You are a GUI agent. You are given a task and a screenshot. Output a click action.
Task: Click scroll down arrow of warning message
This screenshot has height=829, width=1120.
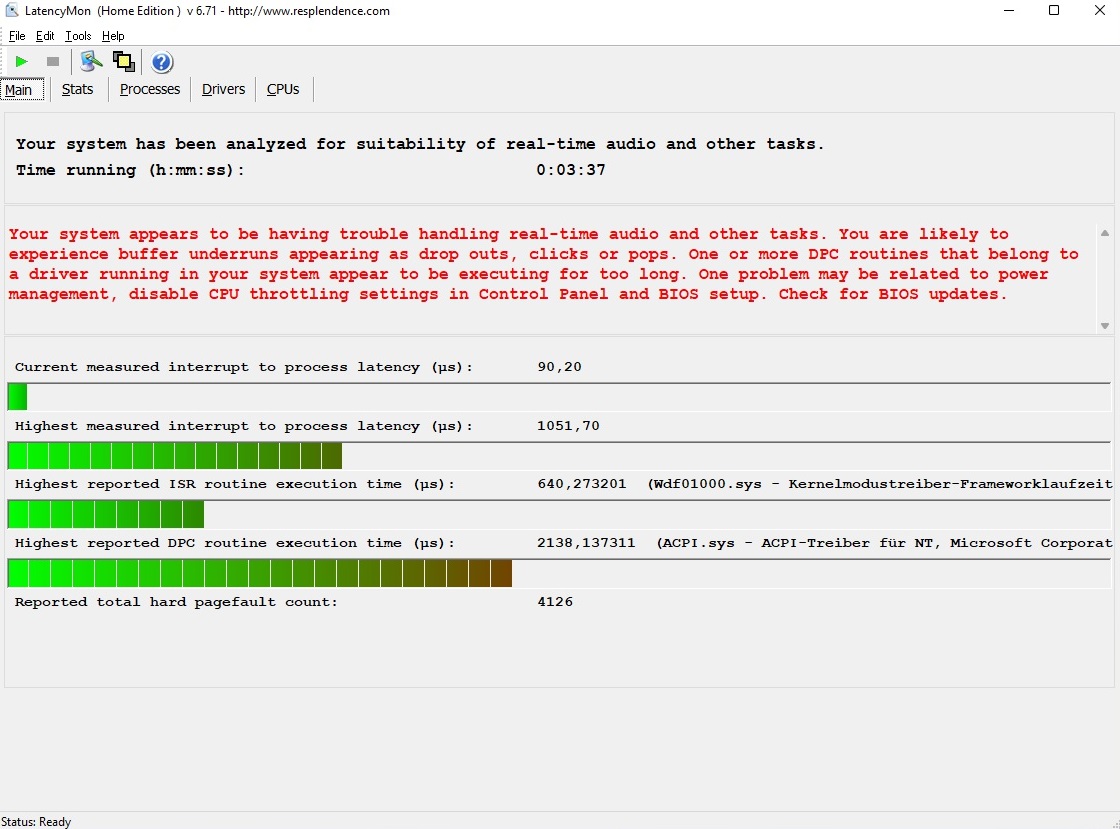1105,326
